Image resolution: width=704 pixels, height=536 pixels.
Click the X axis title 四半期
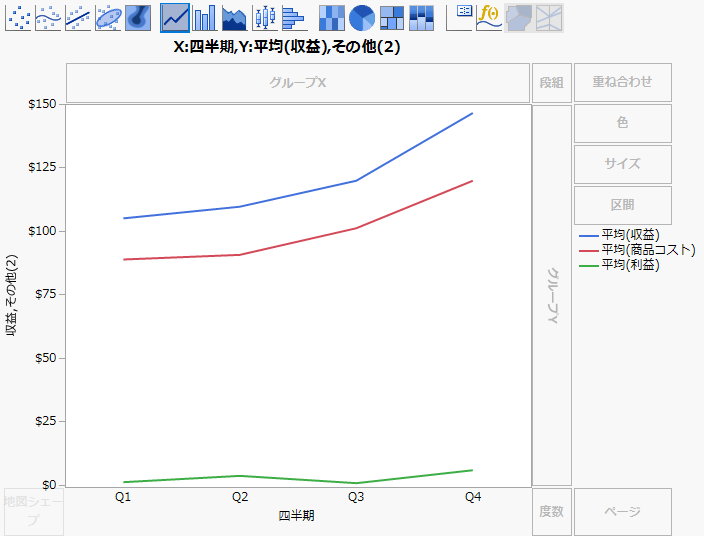click(x=296, y=515)
